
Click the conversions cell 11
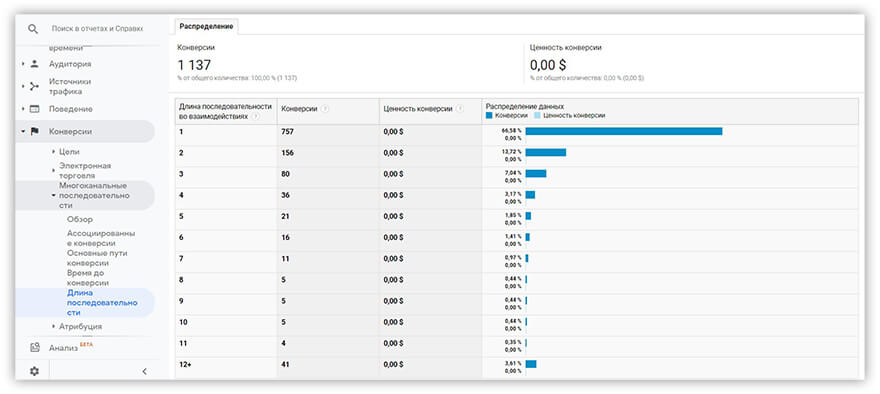point(286,258)
